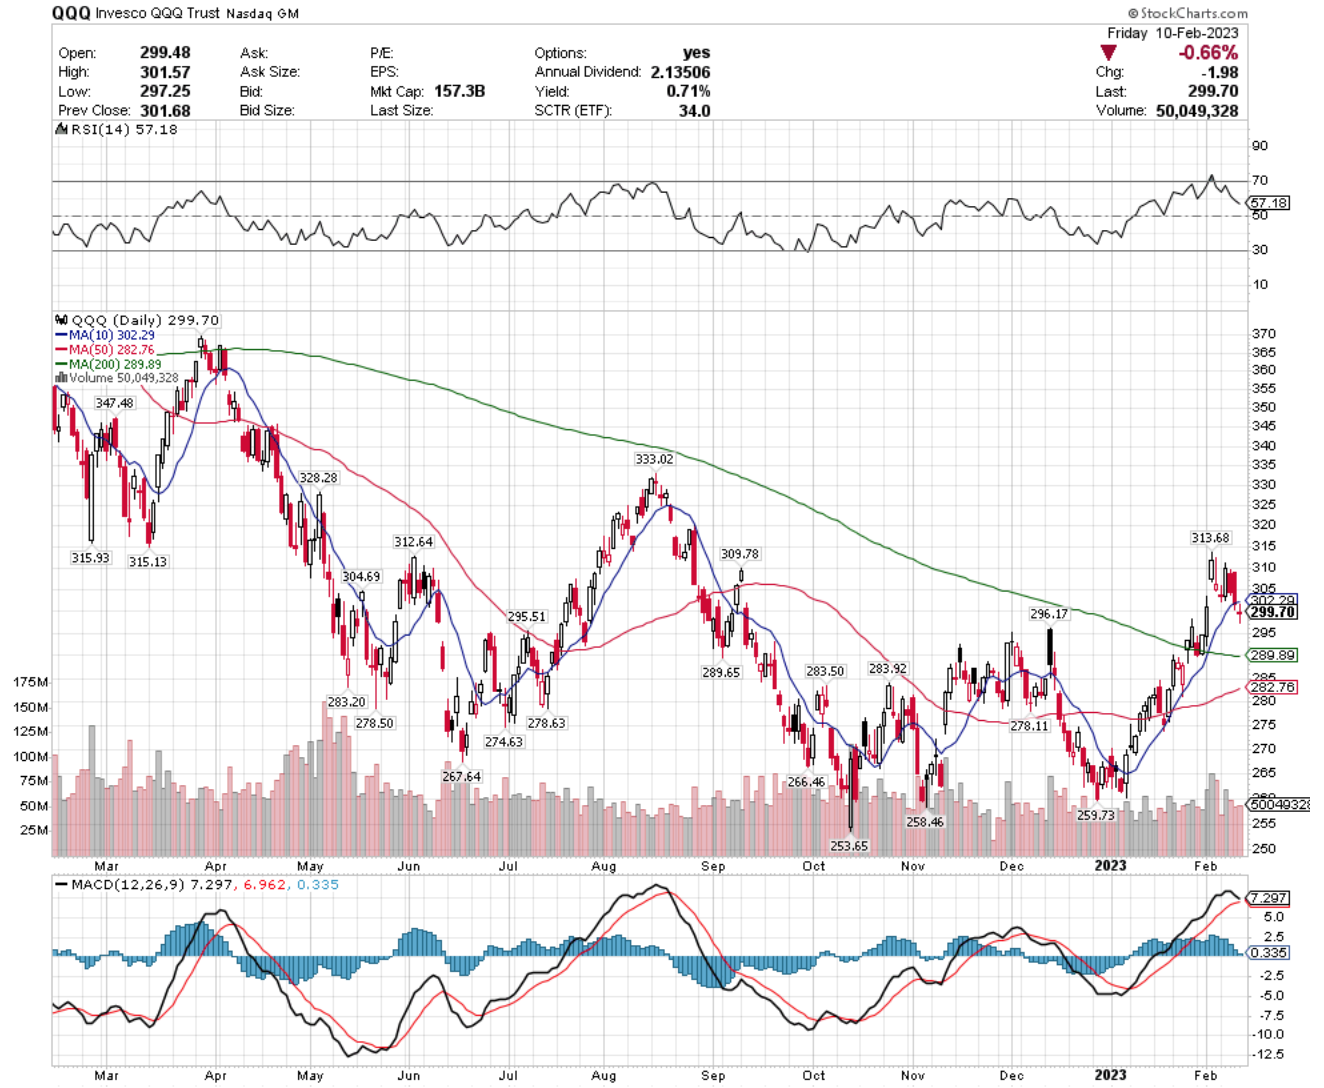This screenshot has height=1088, width=1324.
Task: Click the header Volume value 50,049,328
Action: coord(1197,110)
